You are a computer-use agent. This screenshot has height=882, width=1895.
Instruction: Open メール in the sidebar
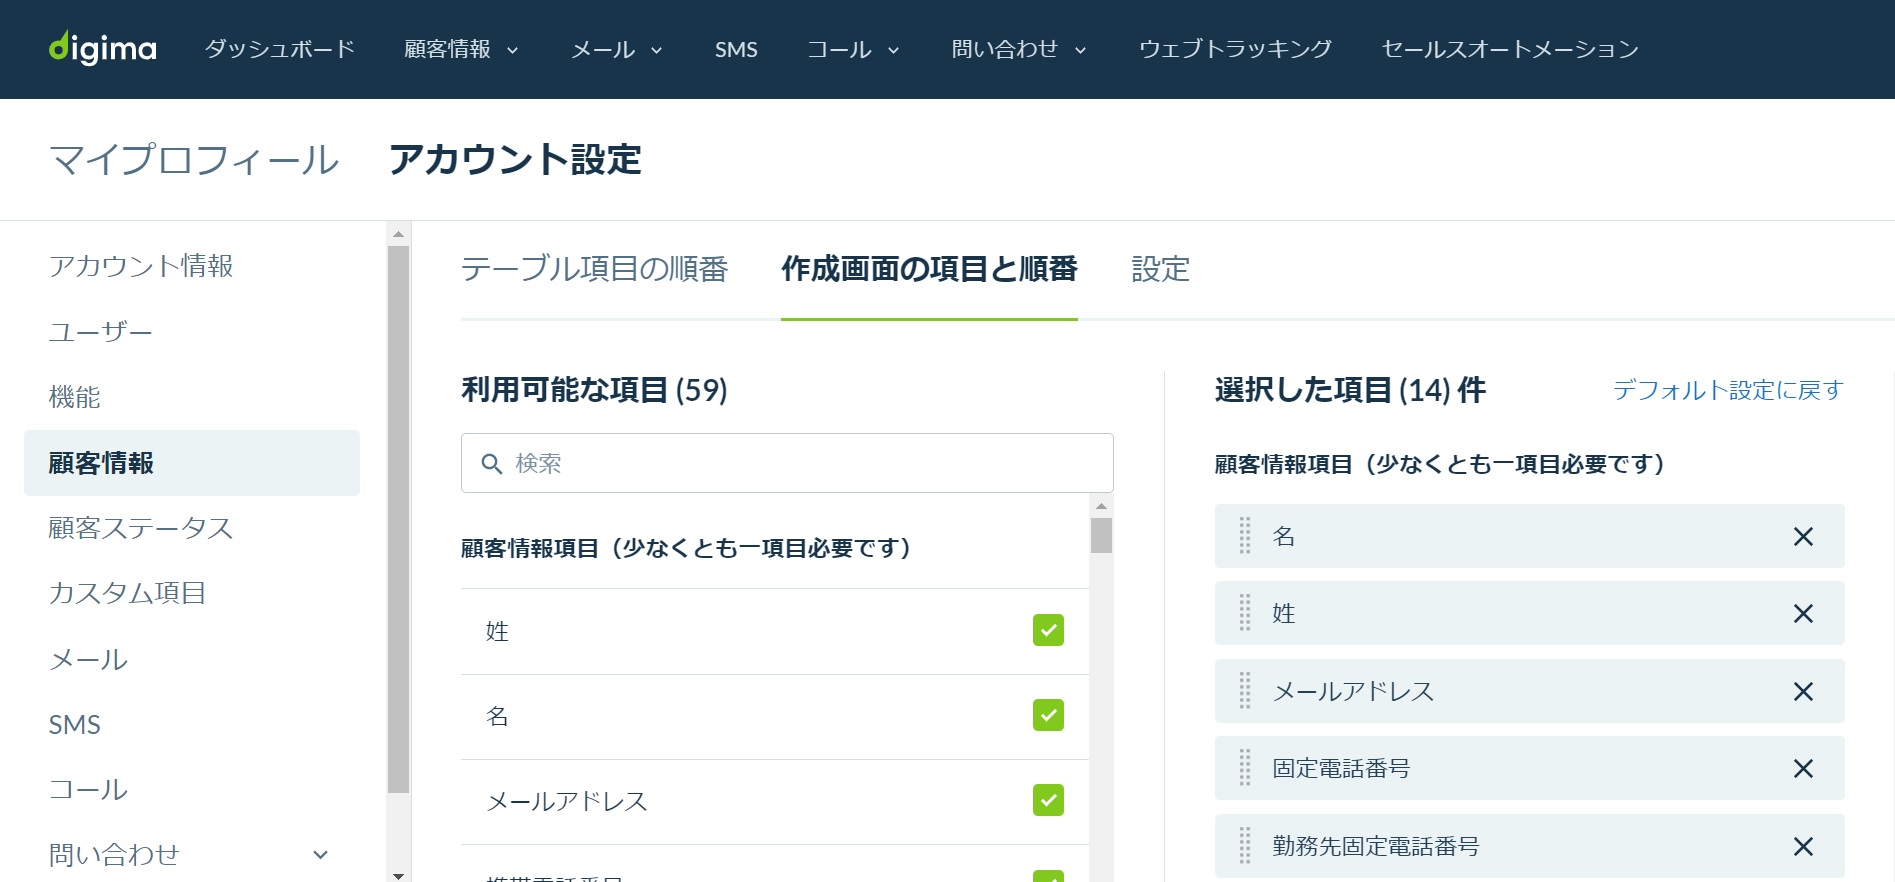88,660
